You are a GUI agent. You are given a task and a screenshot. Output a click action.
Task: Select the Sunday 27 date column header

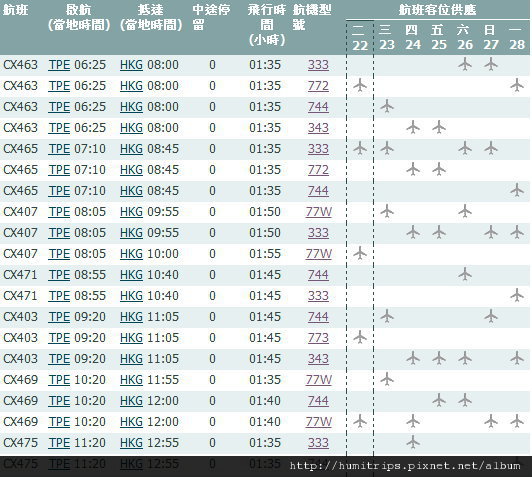pos(491,37)
